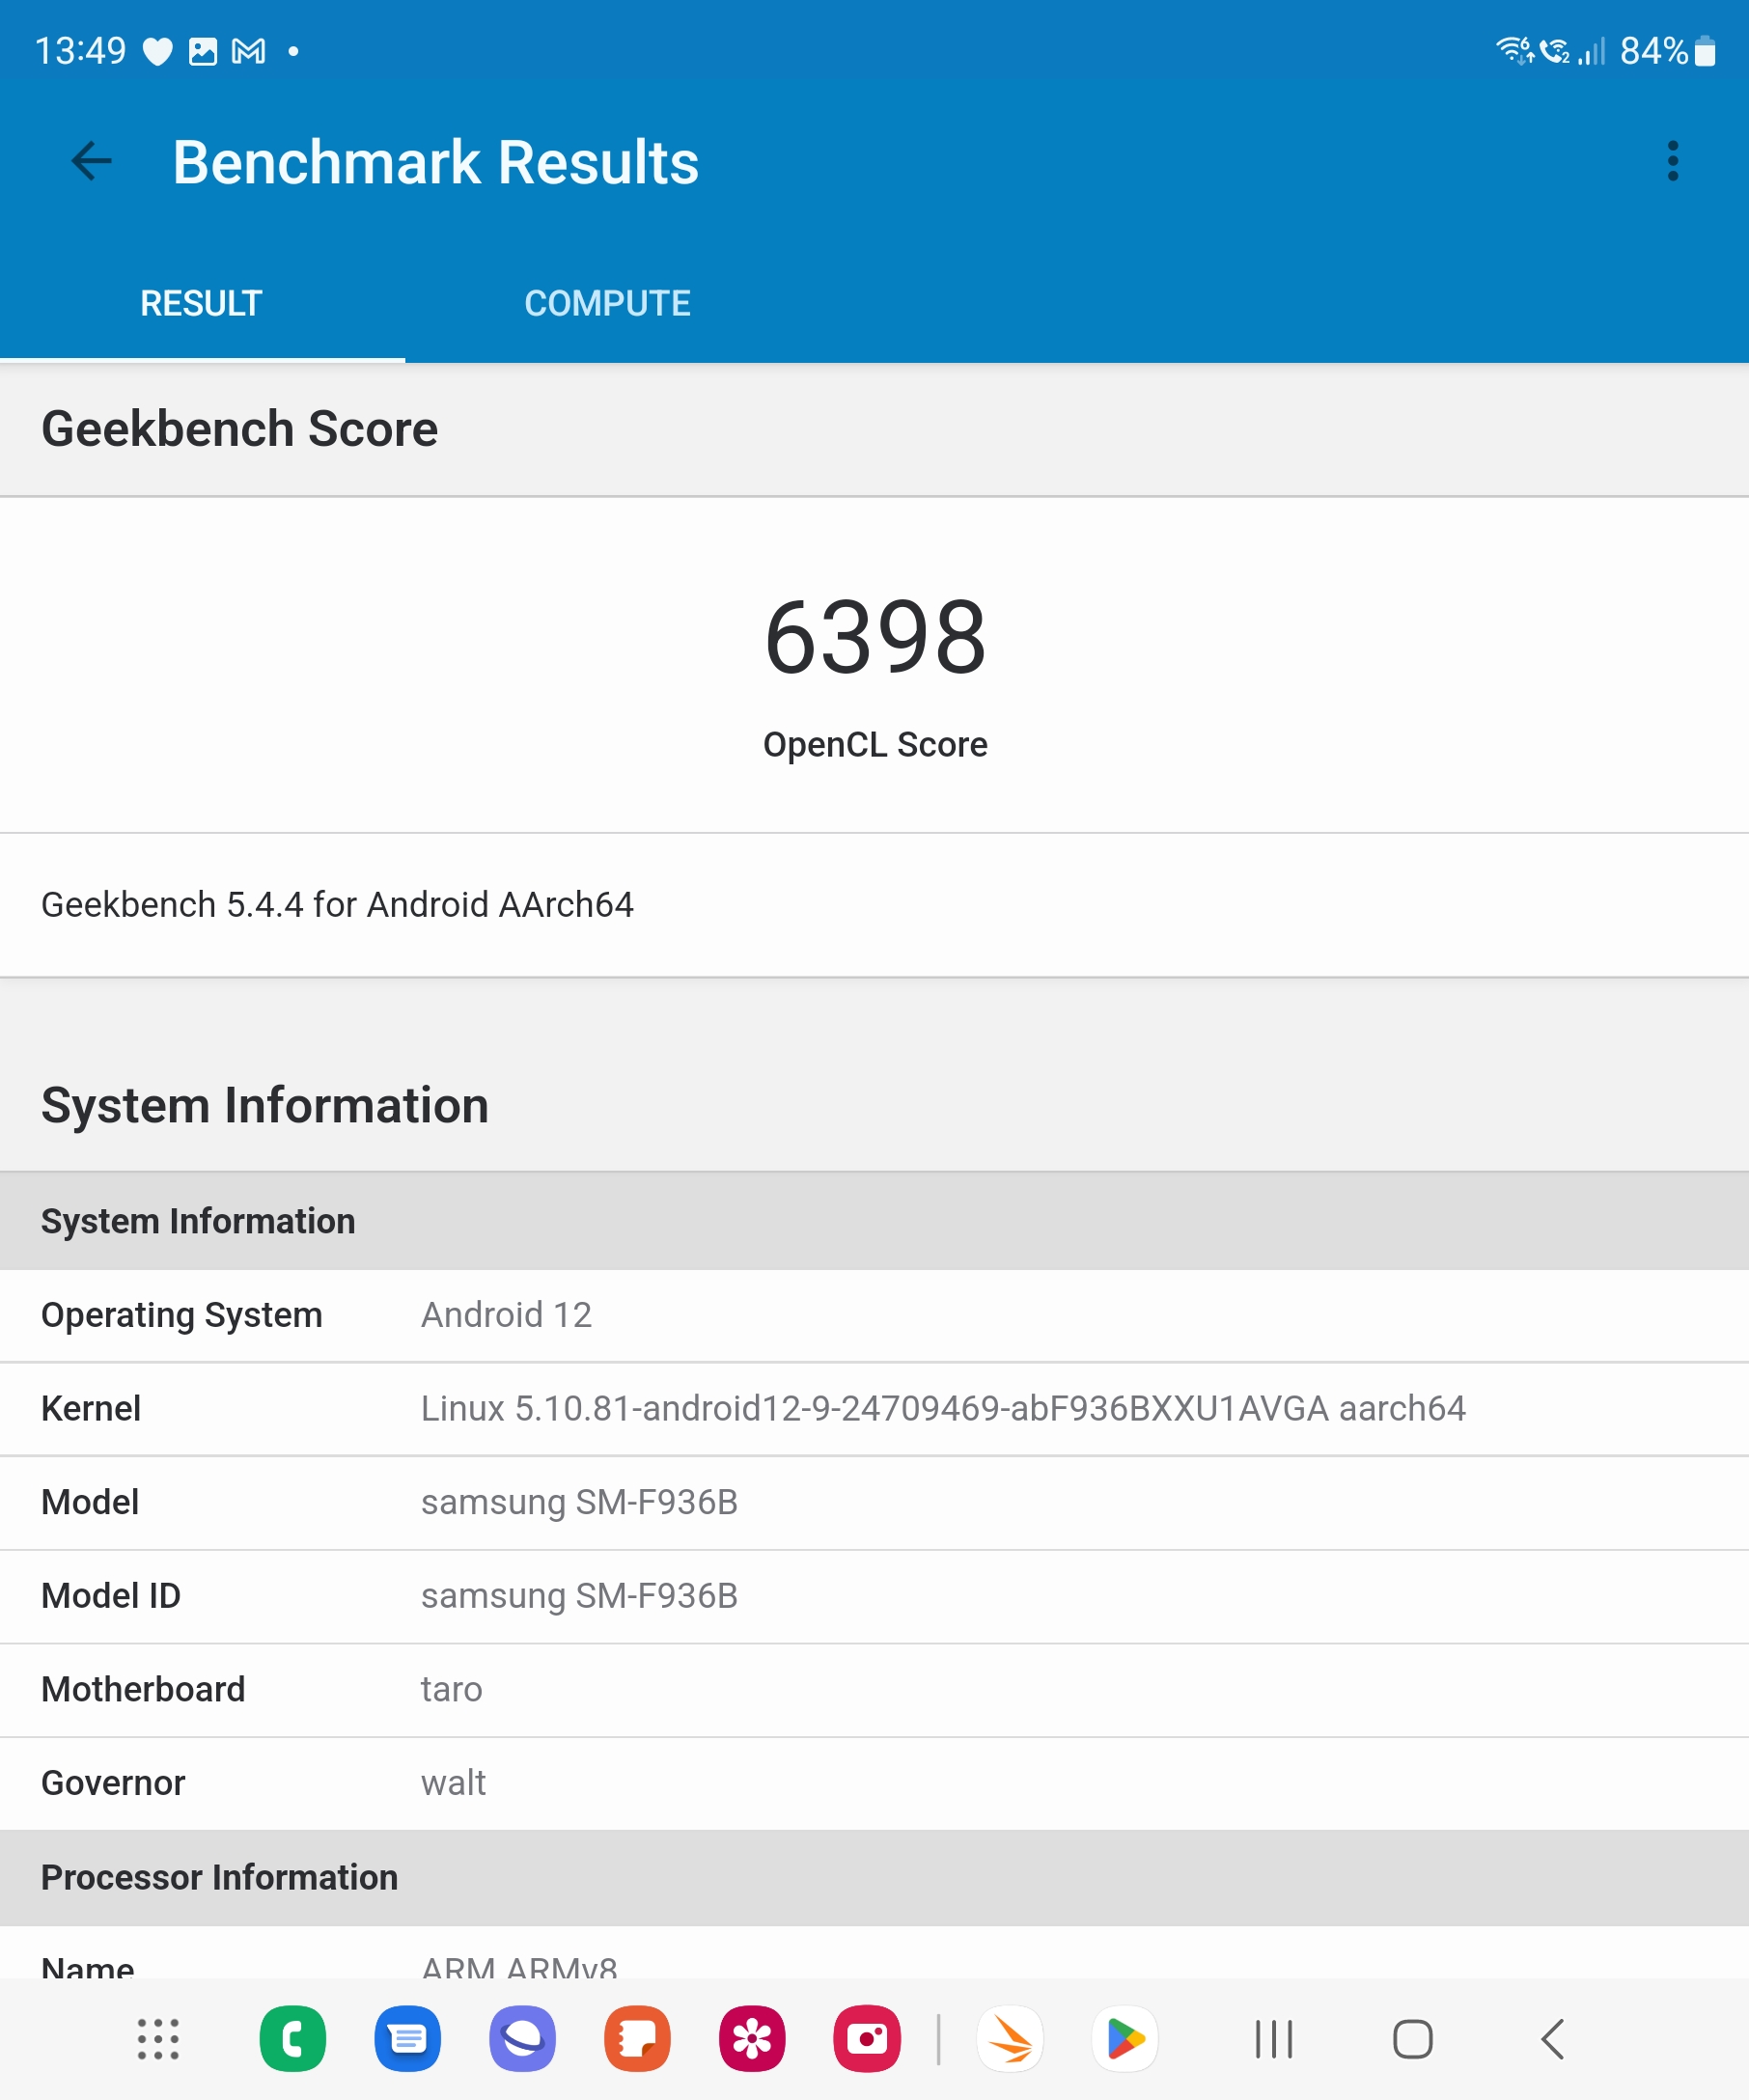Viewport: 1749px width, 2100px height.
Task: Open the SwiftKey orange bird app
Action: coord(1010,2039)
